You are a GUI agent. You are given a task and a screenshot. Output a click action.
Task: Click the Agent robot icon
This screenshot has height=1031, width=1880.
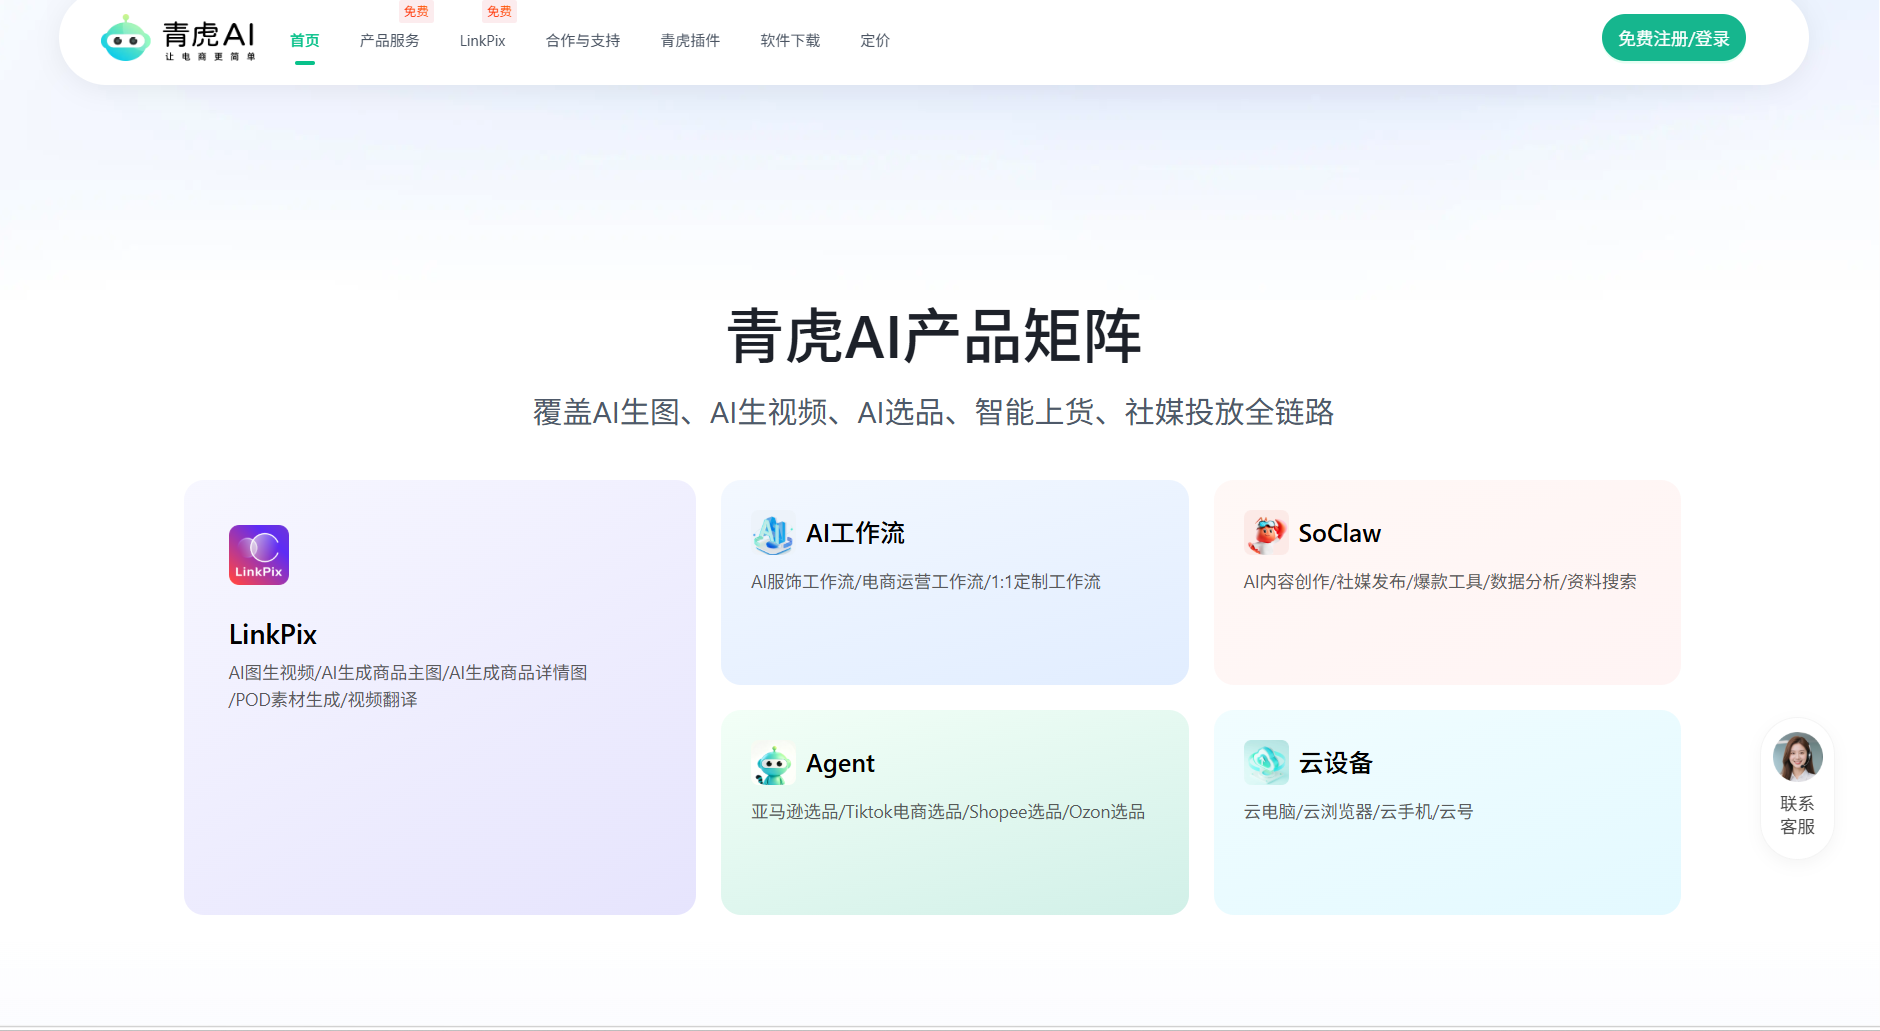click(x=773, y=763)
